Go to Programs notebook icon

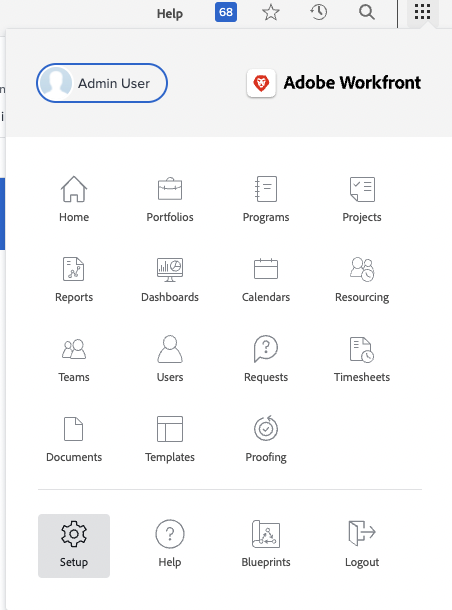coord(266,189)
